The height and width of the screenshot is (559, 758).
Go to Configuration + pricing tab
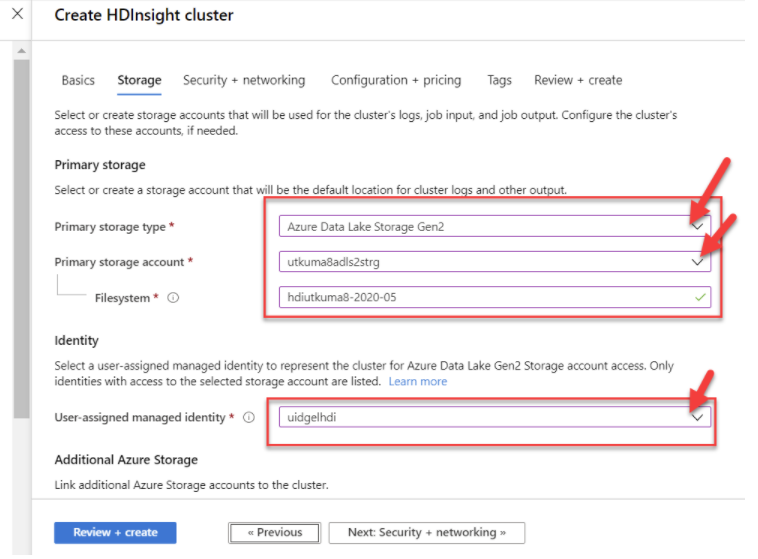point(396,80)
